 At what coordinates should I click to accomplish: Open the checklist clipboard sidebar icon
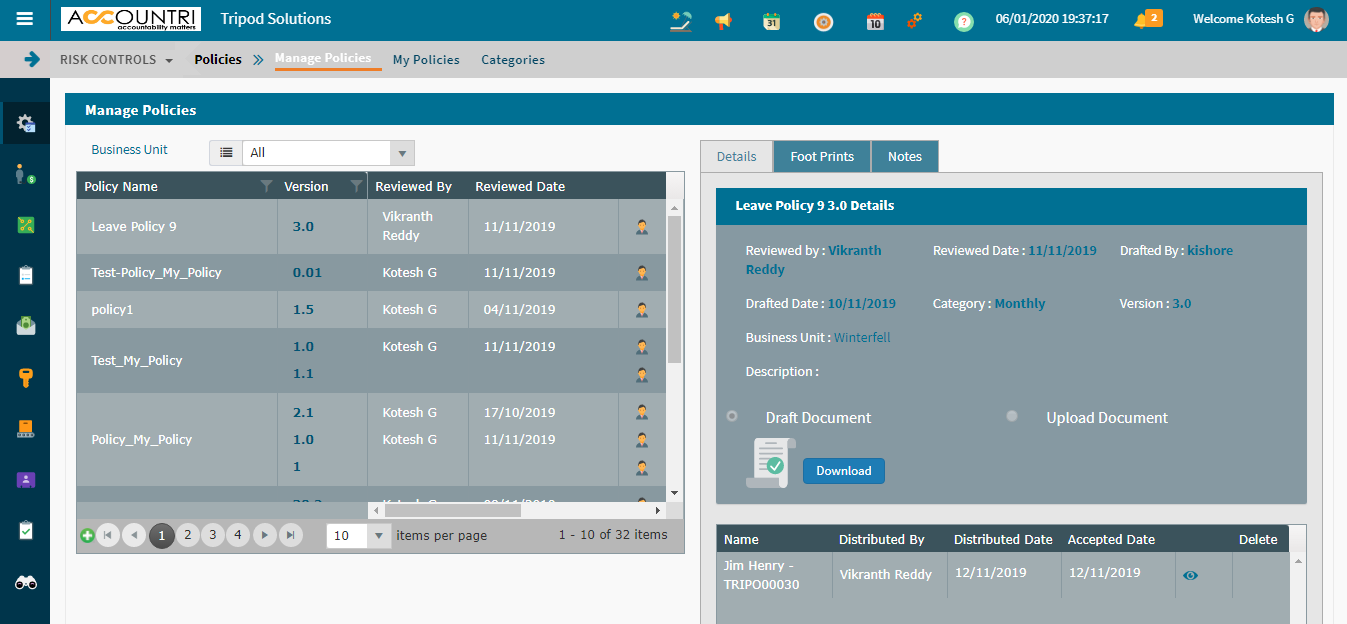[26, 531]
